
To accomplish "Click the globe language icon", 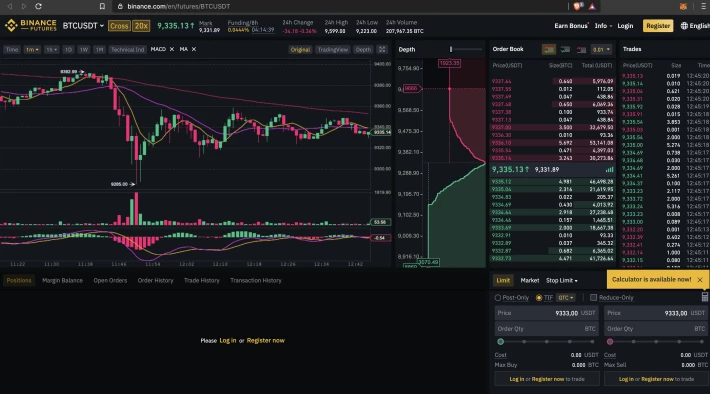I will [684, 26].
